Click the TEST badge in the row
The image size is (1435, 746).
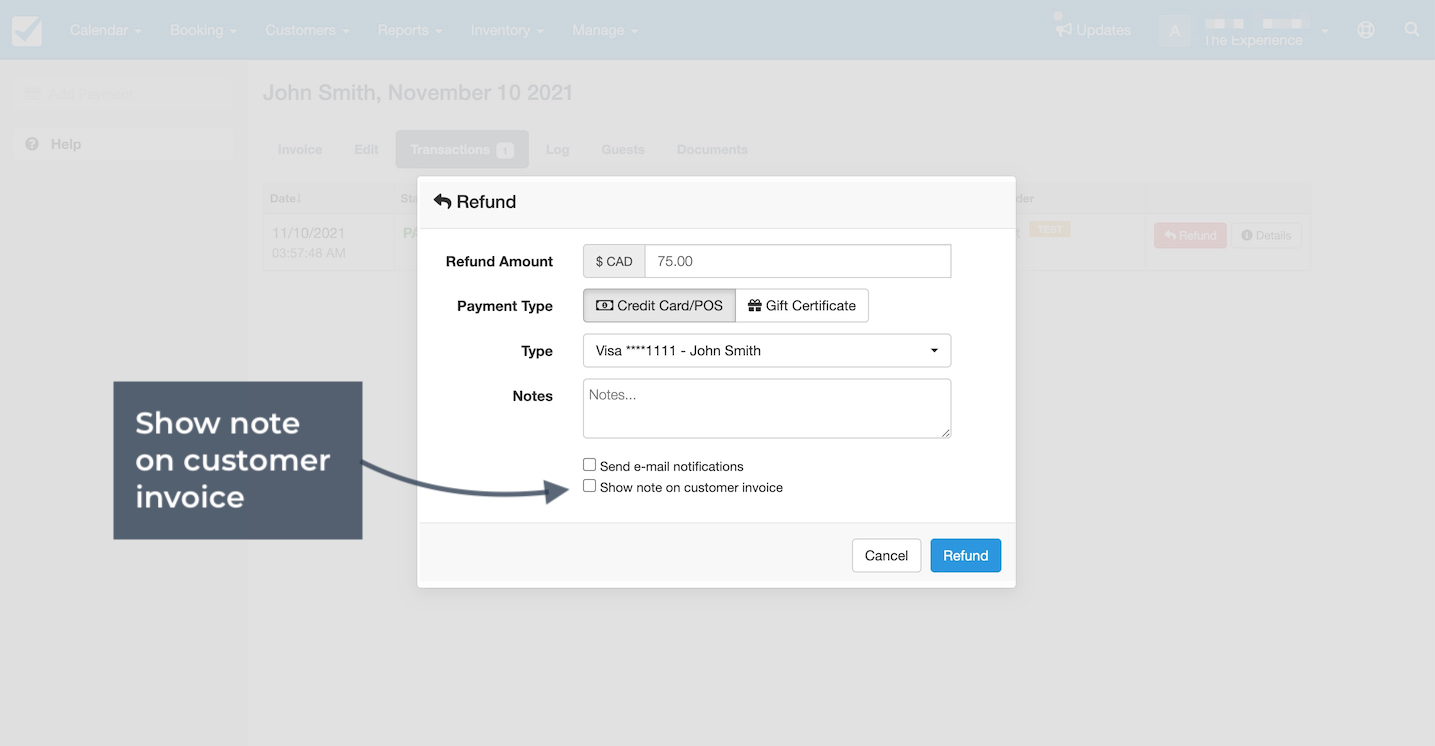pyautogui.click(x=1050, y=229)
